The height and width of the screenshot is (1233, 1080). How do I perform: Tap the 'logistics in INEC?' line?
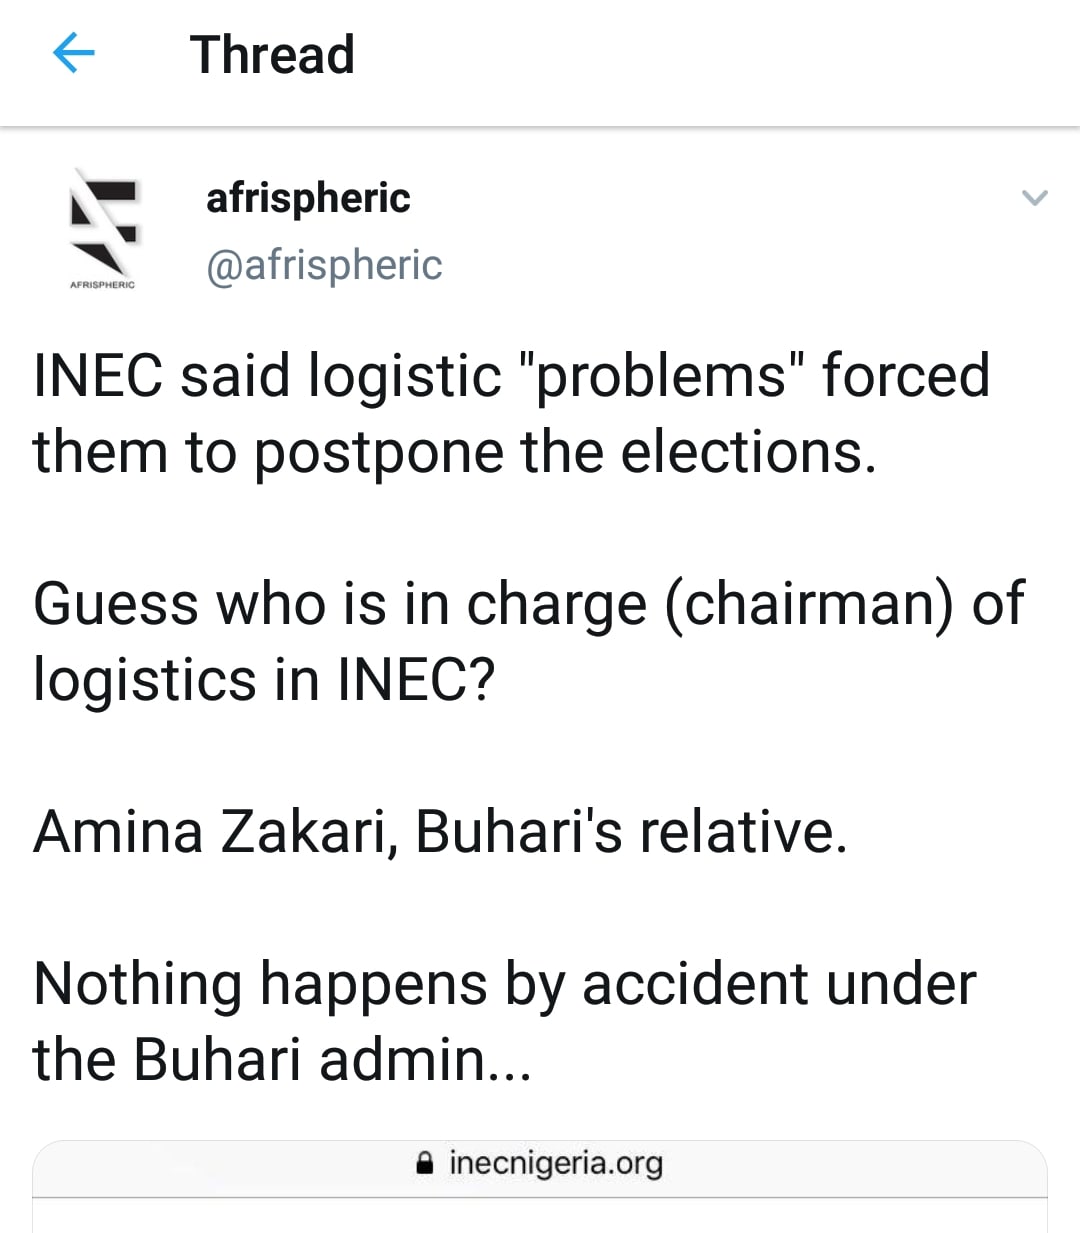(264, 680)
